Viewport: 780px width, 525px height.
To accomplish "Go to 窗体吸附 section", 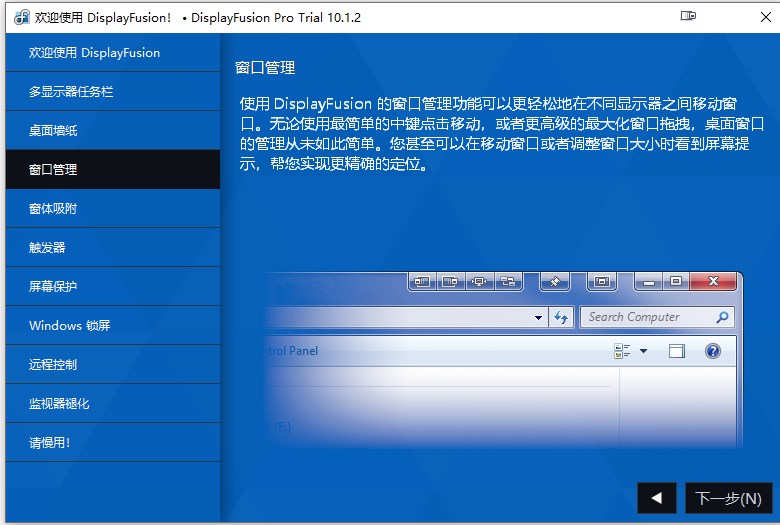I will pos(113,209).
